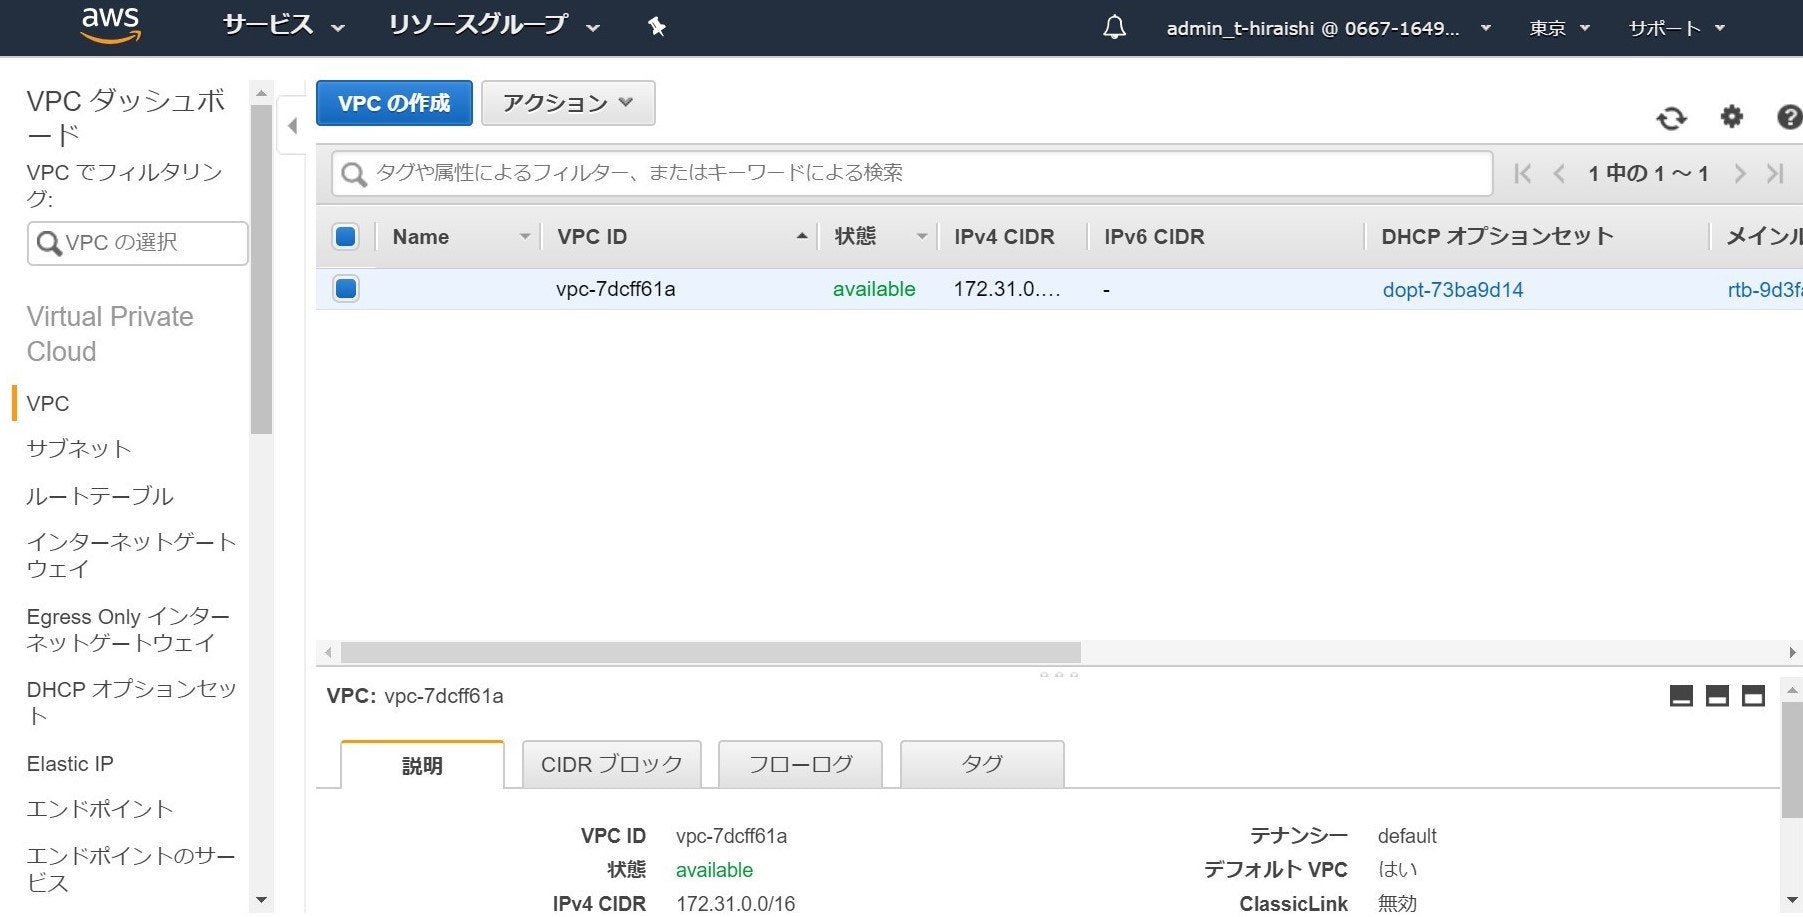The height and width of the screenshot is (917, 1803).
Task: Click the DHCP オプションセット column header
Action: point(1497,237)
